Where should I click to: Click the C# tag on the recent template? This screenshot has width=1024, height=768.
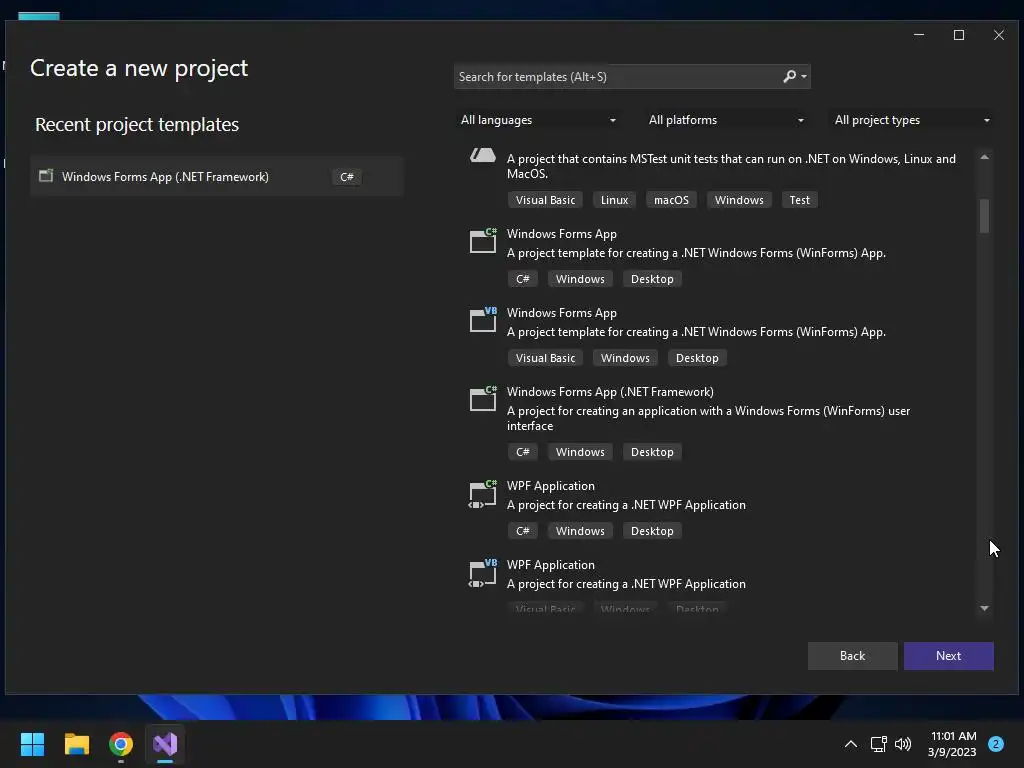click(x=347, y=177)
